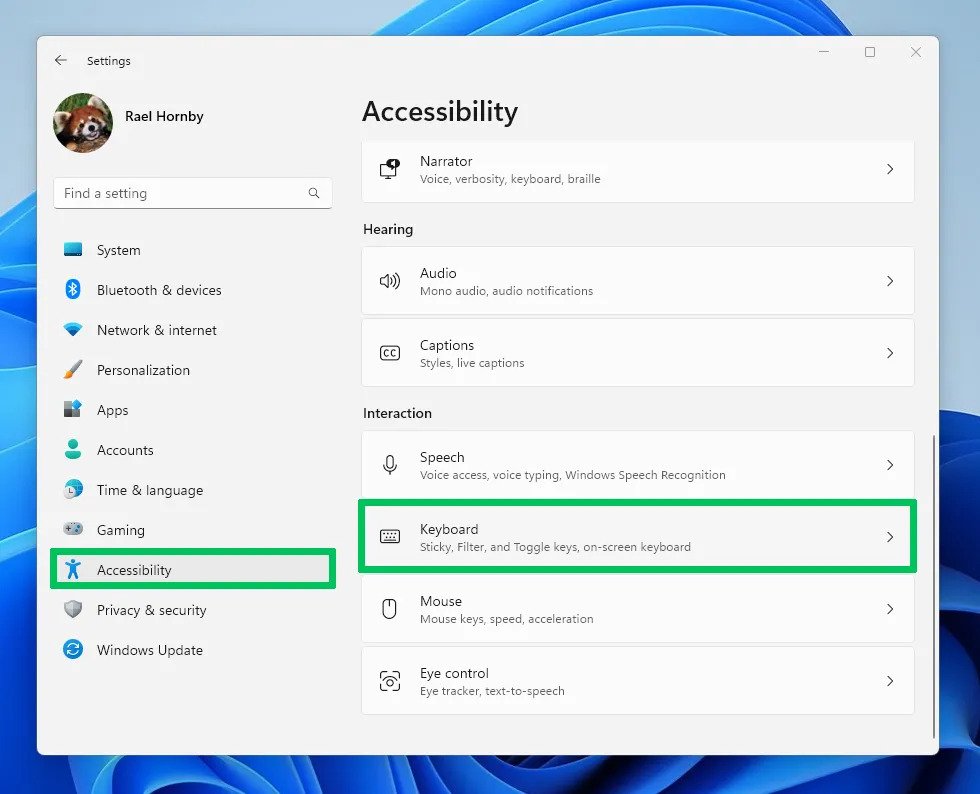Open the Mouse settings row
This screenshot has height=794, width=980.
[x=637, y=609]
